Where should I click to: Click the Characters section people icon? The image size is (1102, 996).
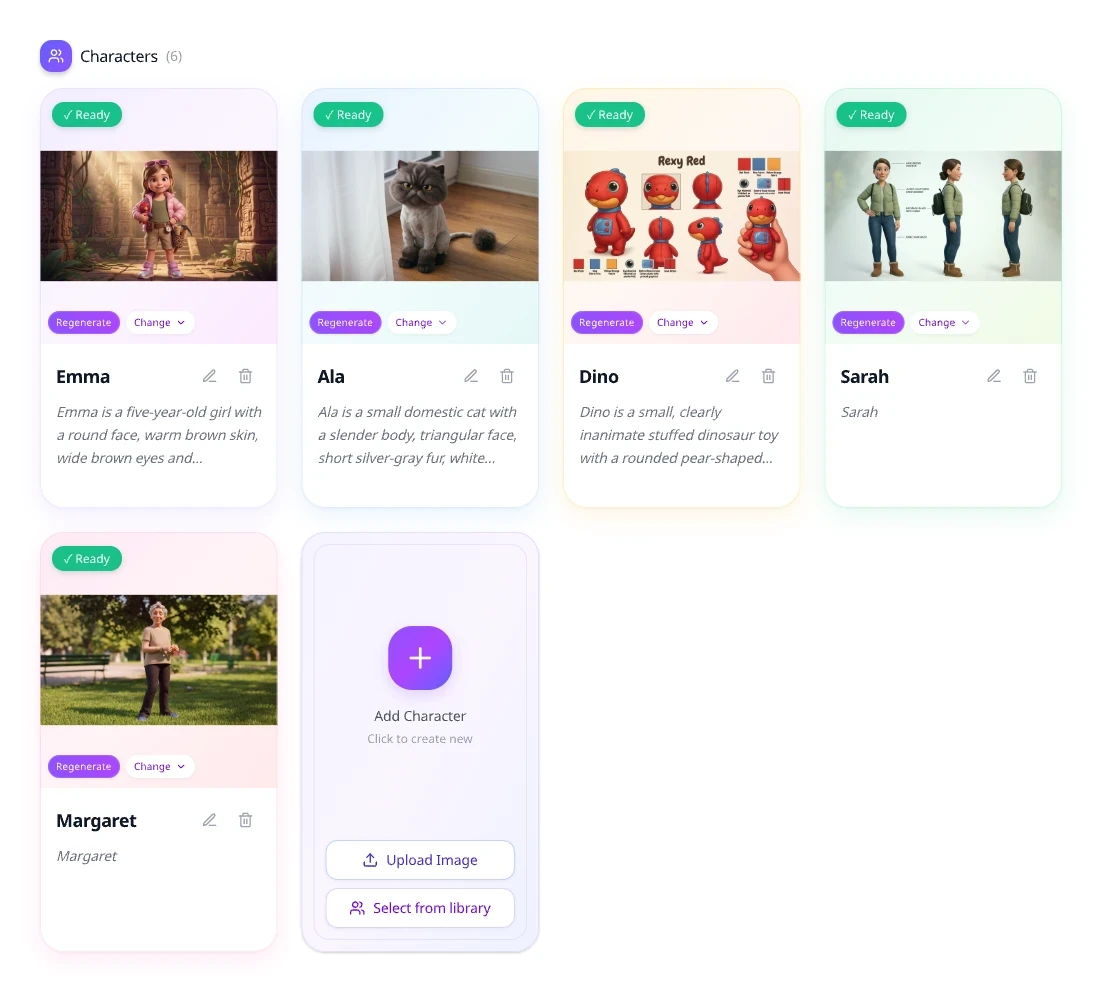(x=56, y=56)
